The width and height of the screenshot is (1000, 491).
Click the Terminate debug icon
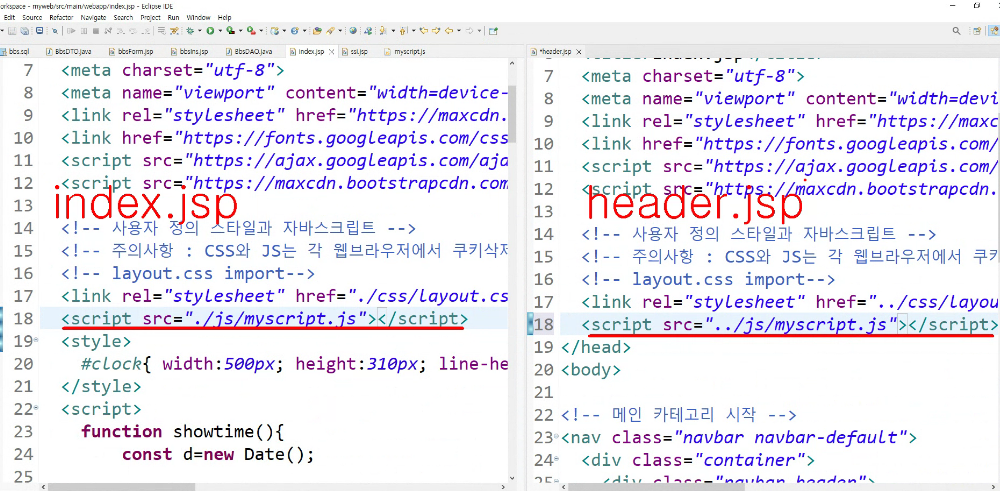click(96, 30)
